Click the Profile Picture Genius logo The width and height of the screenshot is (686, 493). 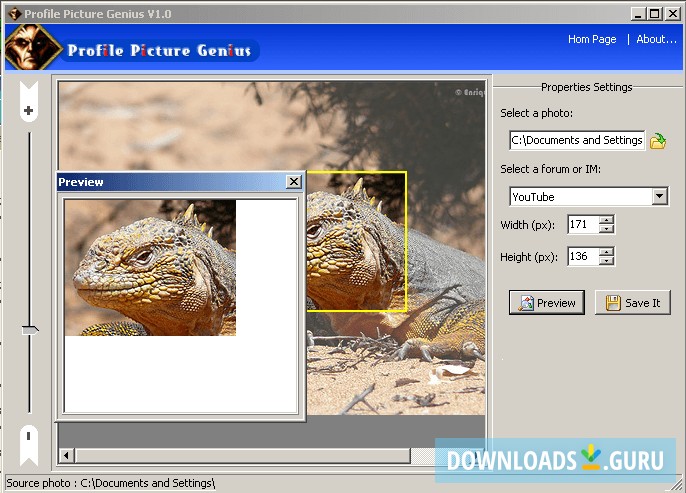click(x=32, y=47)
